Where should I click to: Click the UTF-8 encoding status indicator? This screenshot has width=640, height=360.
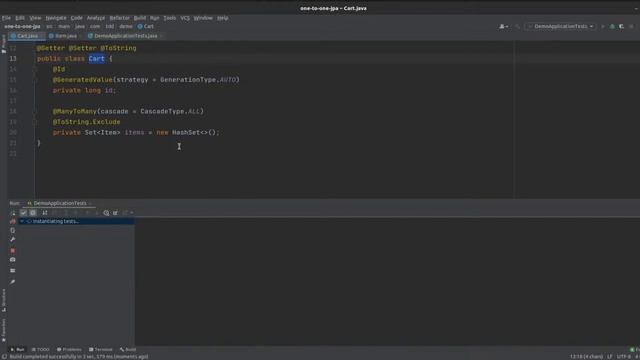point(624,357)
